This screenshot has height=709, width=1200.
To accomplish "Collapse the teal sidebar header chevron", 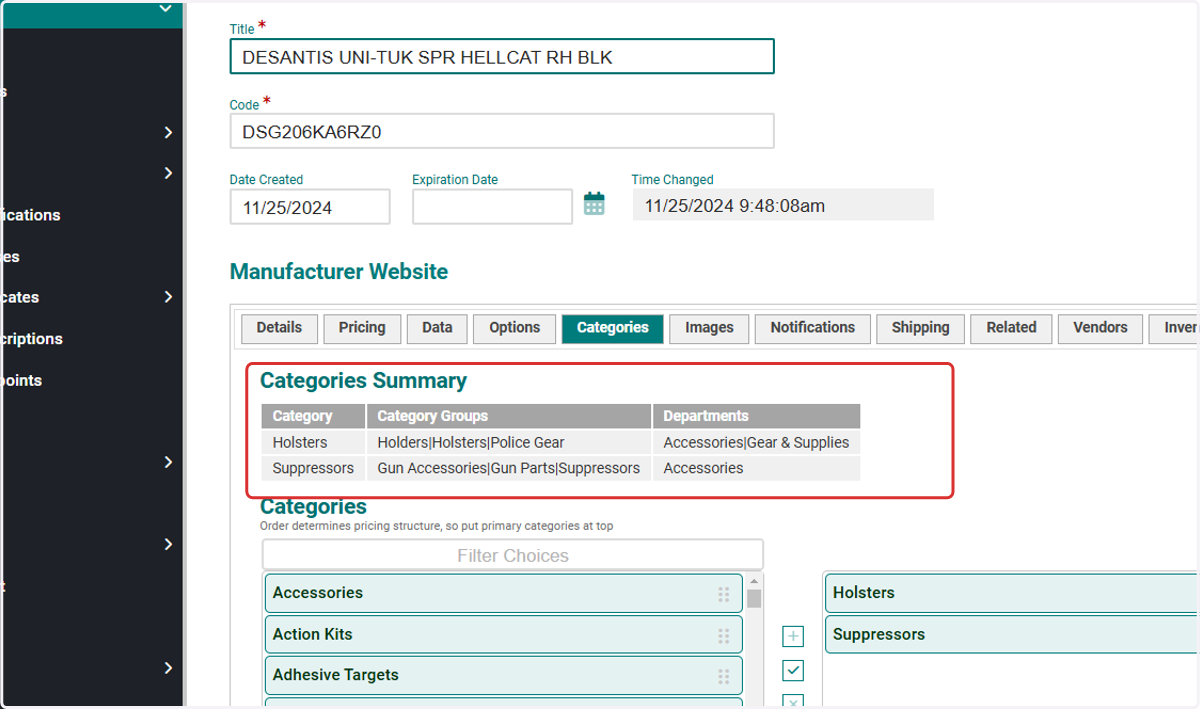I will point(166,9).
